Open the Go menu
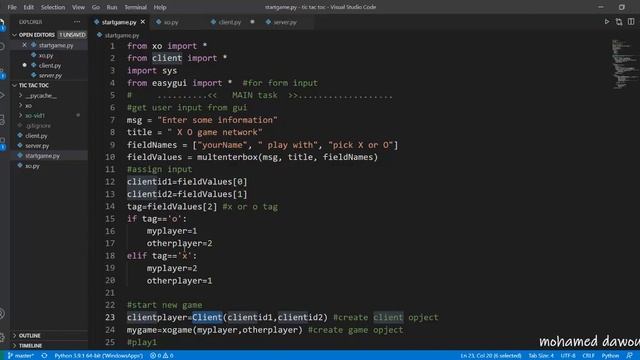Image resolution: width=640 pixels, height=360 pixels. [96, 7]
